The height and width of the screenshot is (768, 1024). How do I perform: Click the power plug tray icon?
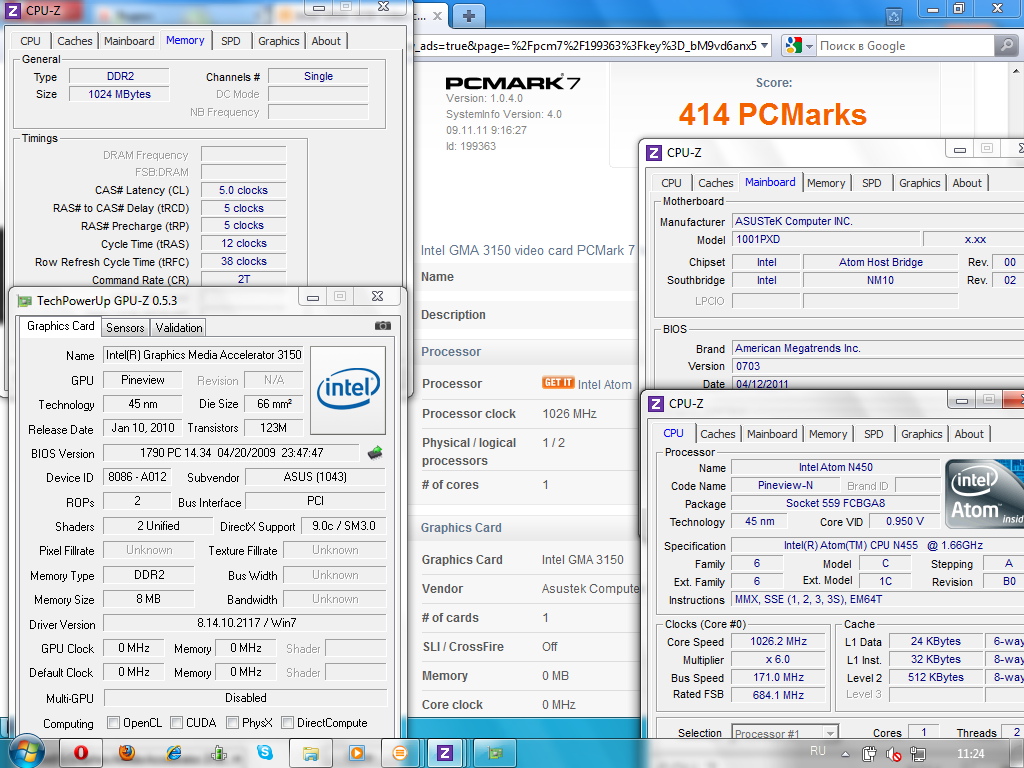coord(869,754)
